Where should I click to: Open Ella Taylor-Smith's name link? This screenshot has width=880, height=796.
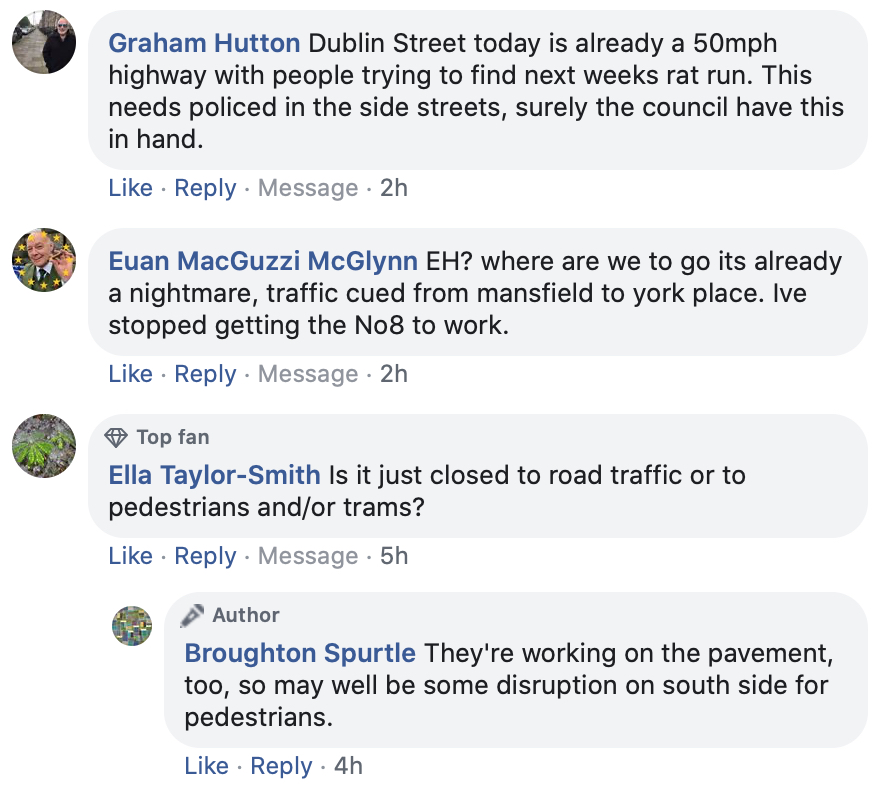click(x=214, y=475)
